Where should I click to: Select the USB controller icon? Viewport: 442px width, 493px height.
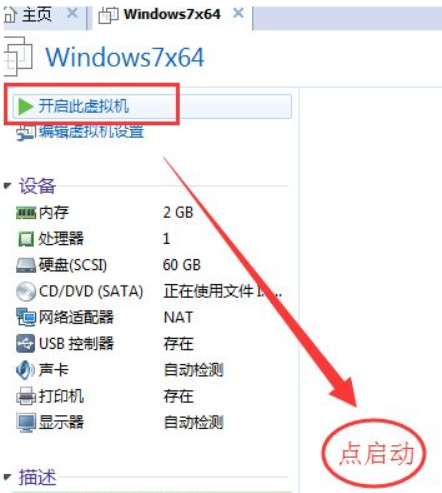(x=26, y=343)
